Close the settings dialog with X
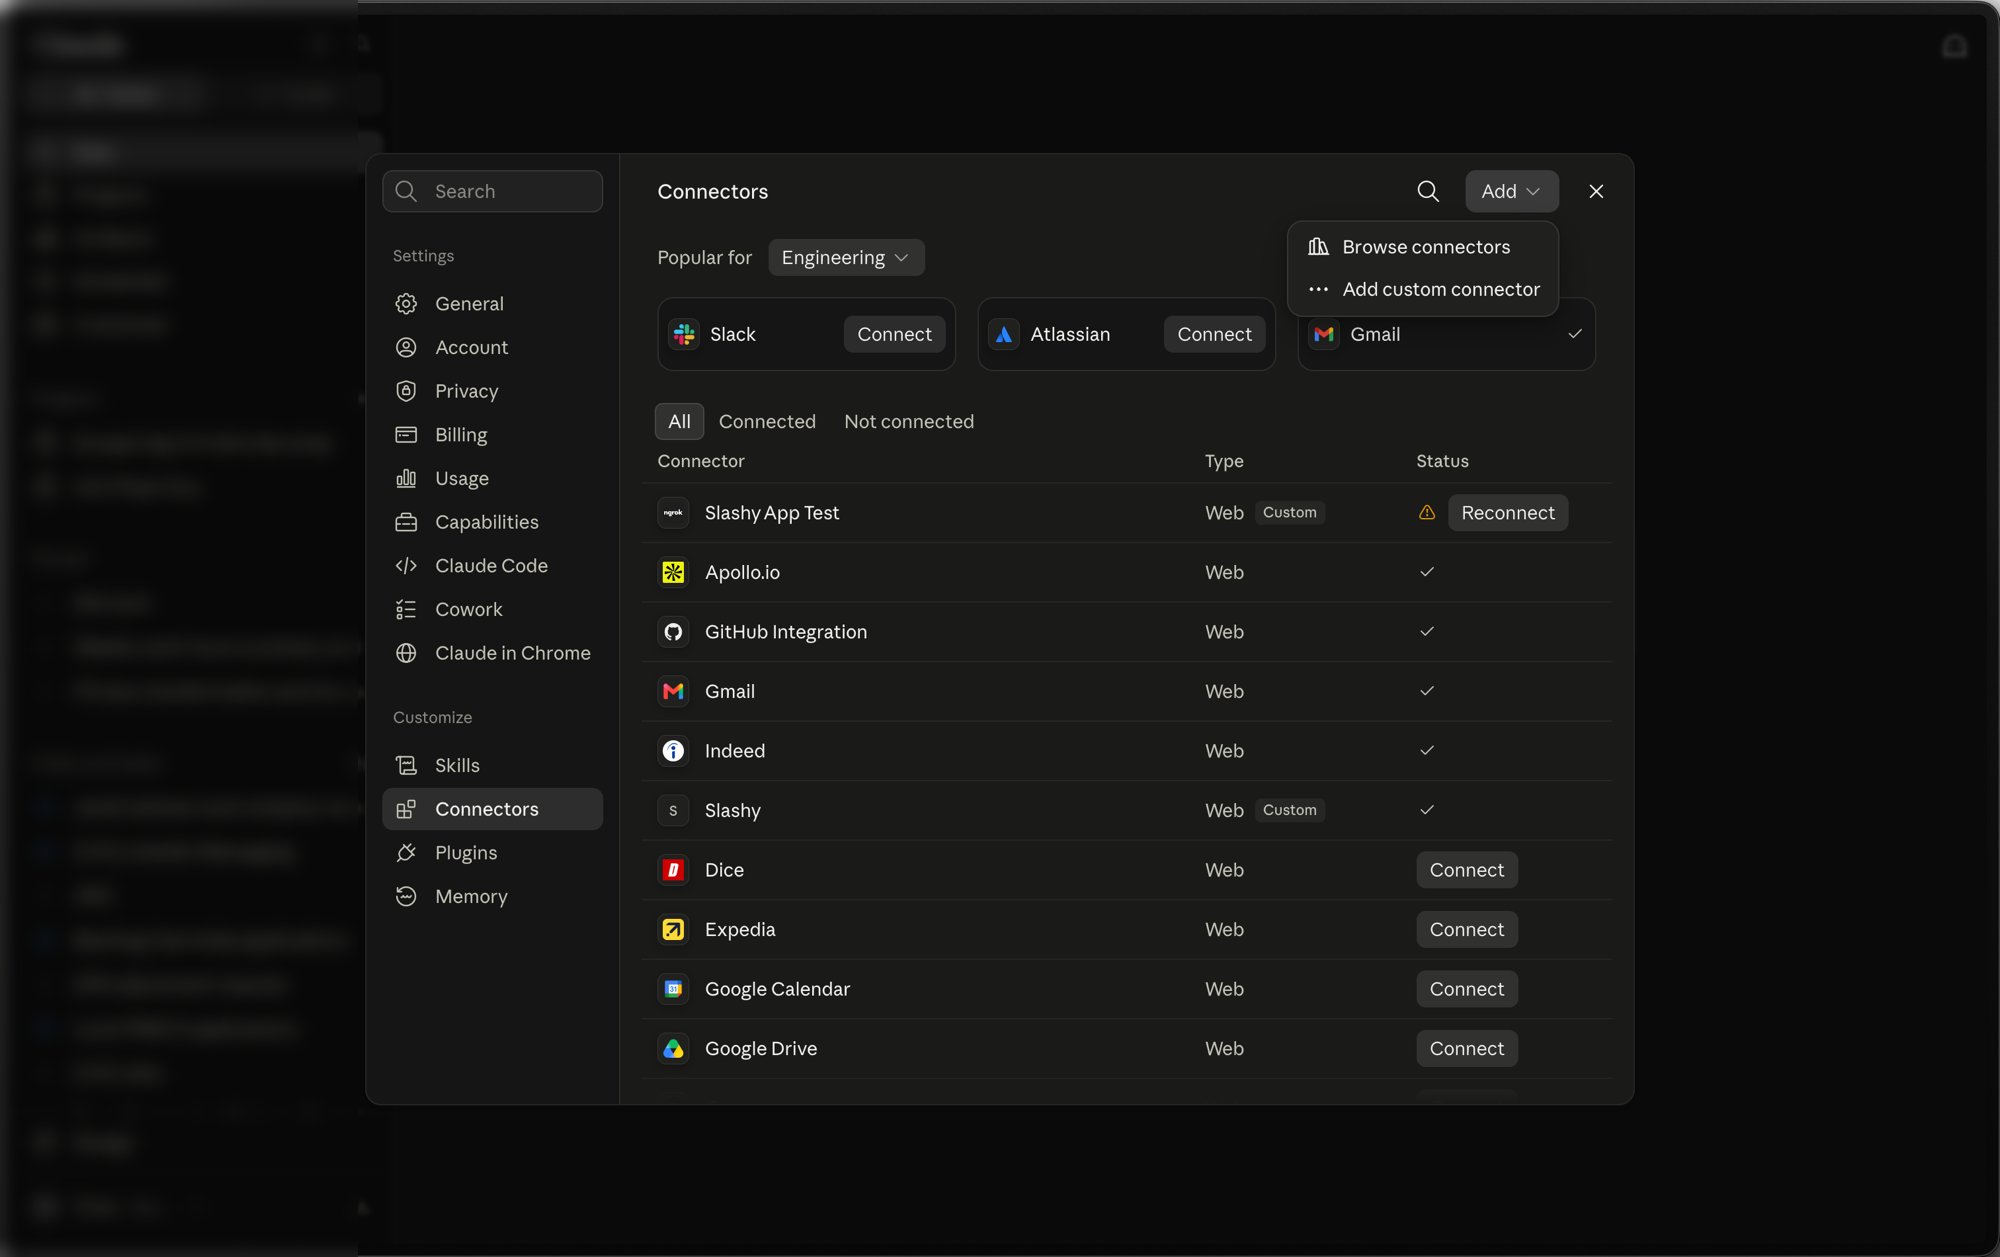Screen dimensions: 2000x1257 (x=1596, y=191)
